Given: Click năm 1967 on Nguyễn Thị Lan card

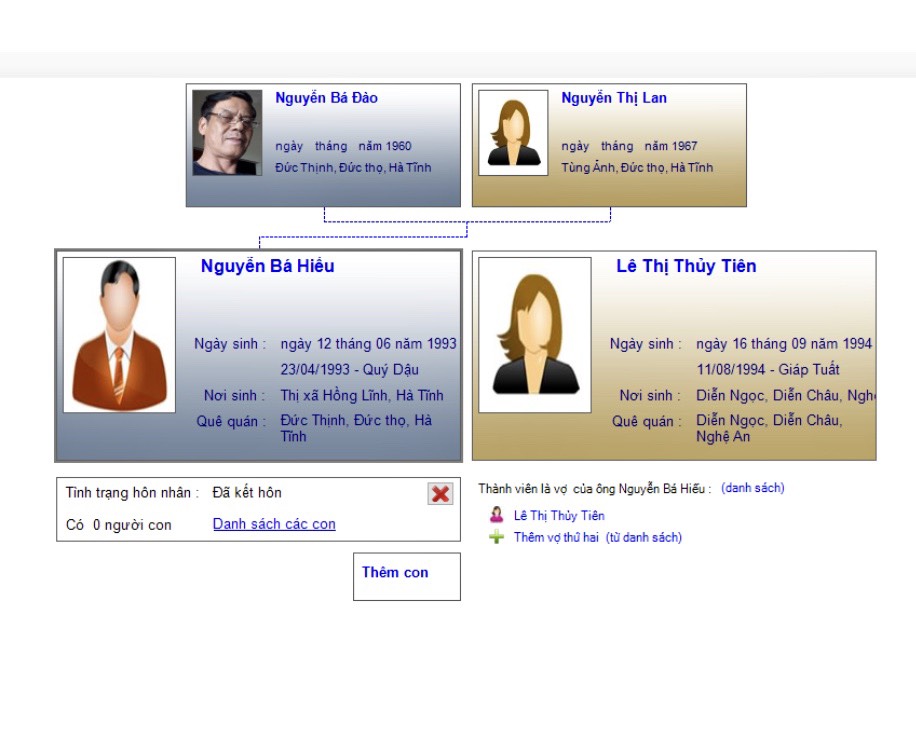Looking at the screenshot, I should pos(671,145).
